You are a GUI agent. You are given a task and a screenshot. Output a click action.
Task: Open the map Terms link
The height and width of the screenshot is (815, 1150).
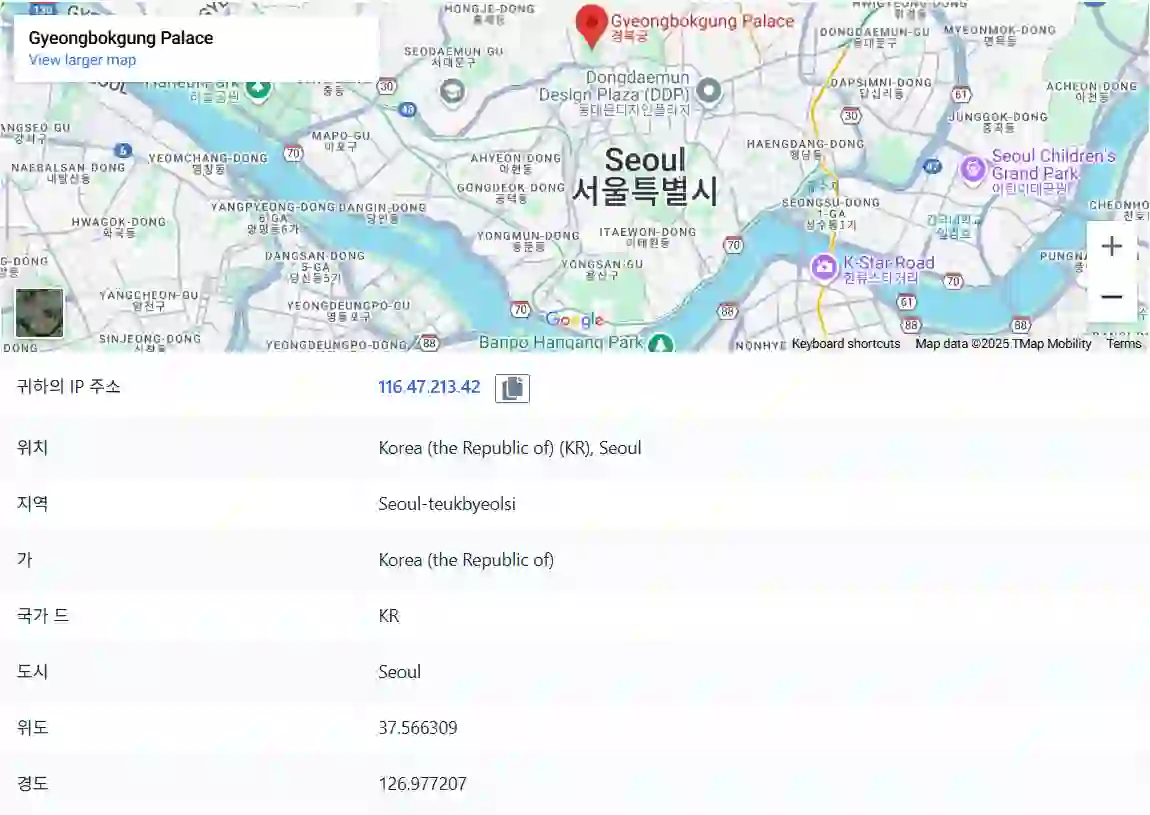(x=1124, y=343)
